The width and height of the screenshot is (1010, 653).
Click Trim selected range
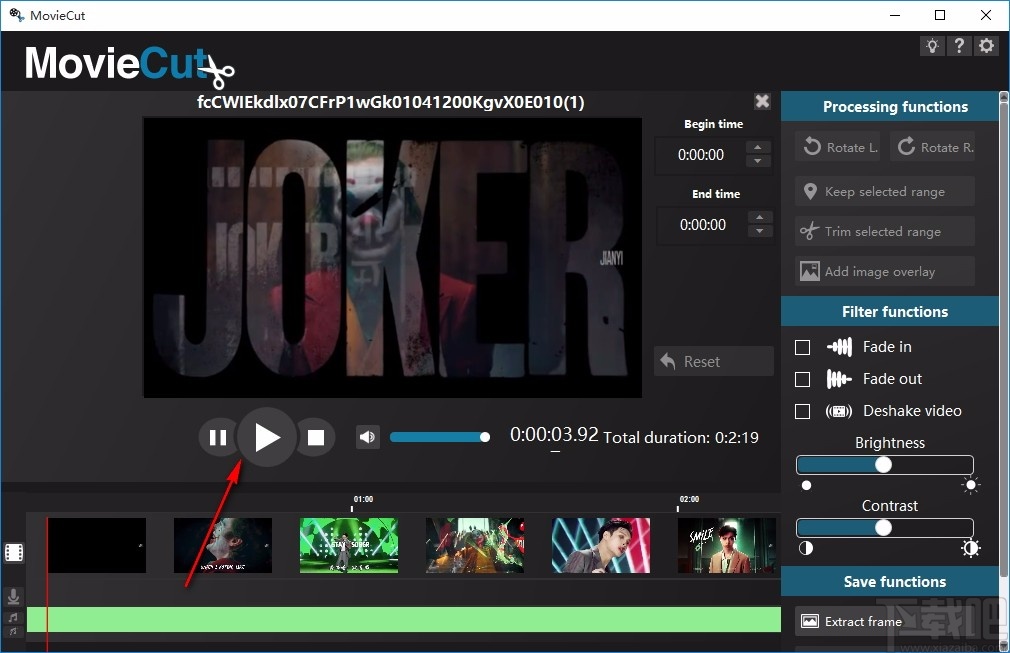pyautogui.click(x=884, y=231)
